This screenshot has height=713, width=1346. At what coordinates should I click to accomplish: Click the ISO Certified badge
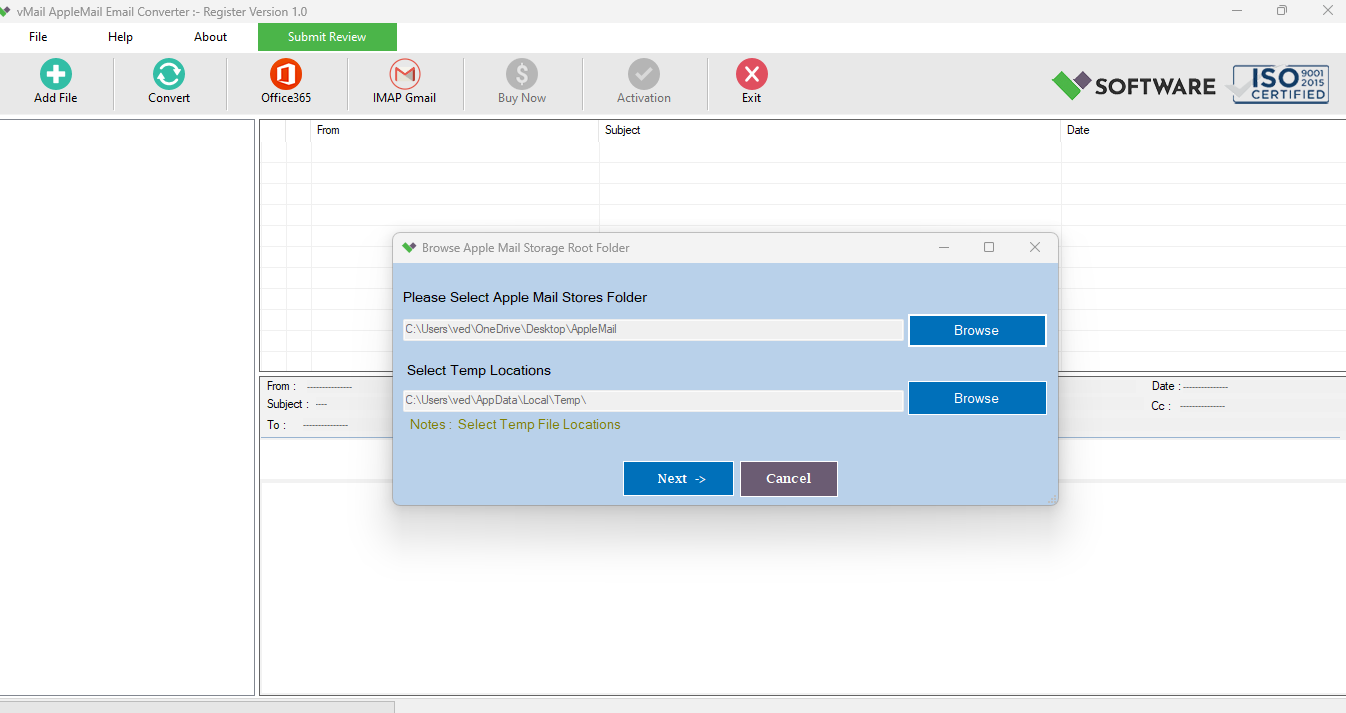1280,85
